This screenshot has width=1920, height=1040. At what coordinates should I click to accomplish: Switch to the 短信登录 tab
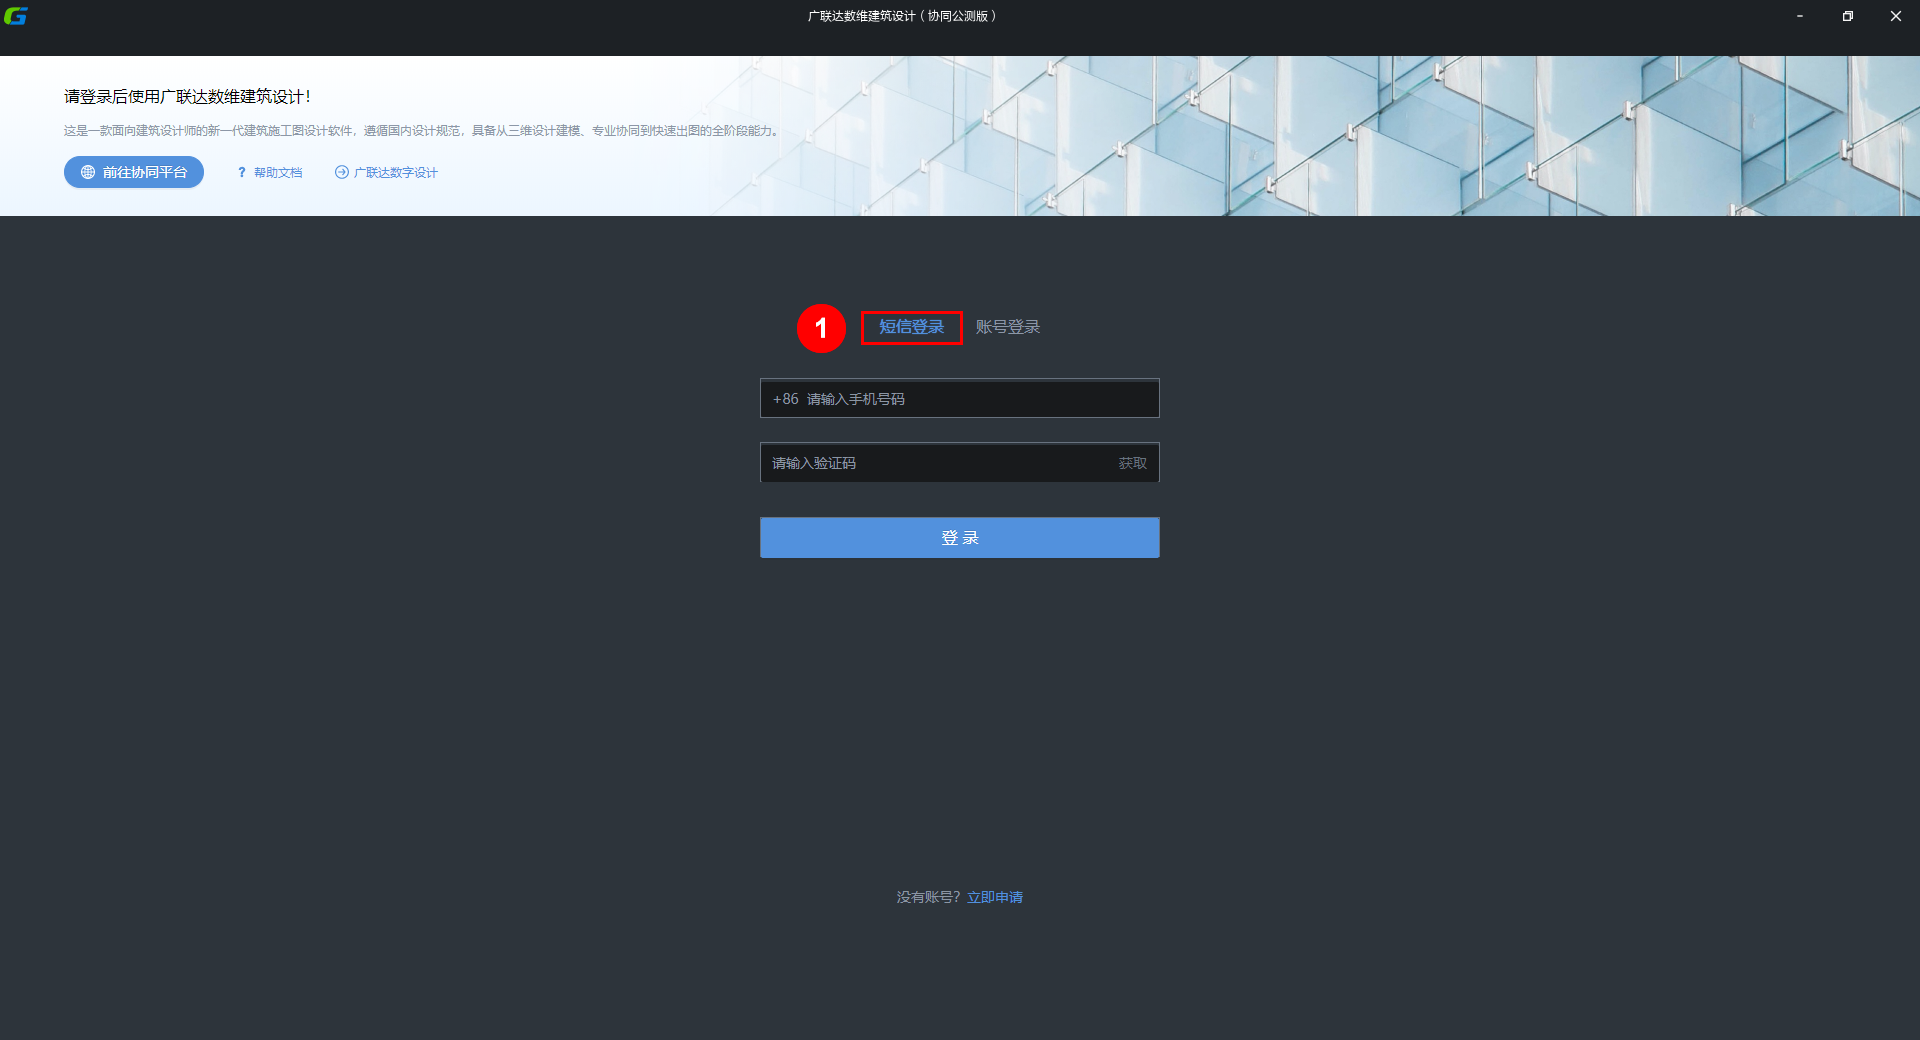(x=911, y=327)
